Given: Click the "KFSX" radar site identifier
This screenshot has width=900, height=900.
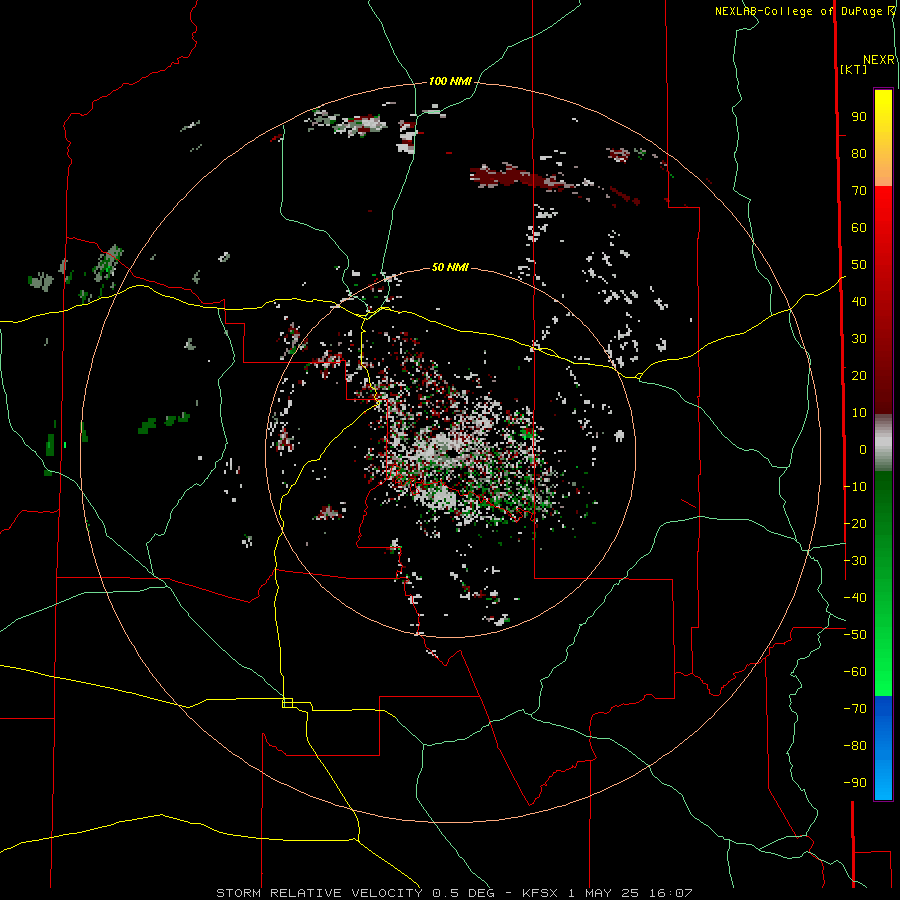Looking at the screenshot, I should tap(540, 893).
